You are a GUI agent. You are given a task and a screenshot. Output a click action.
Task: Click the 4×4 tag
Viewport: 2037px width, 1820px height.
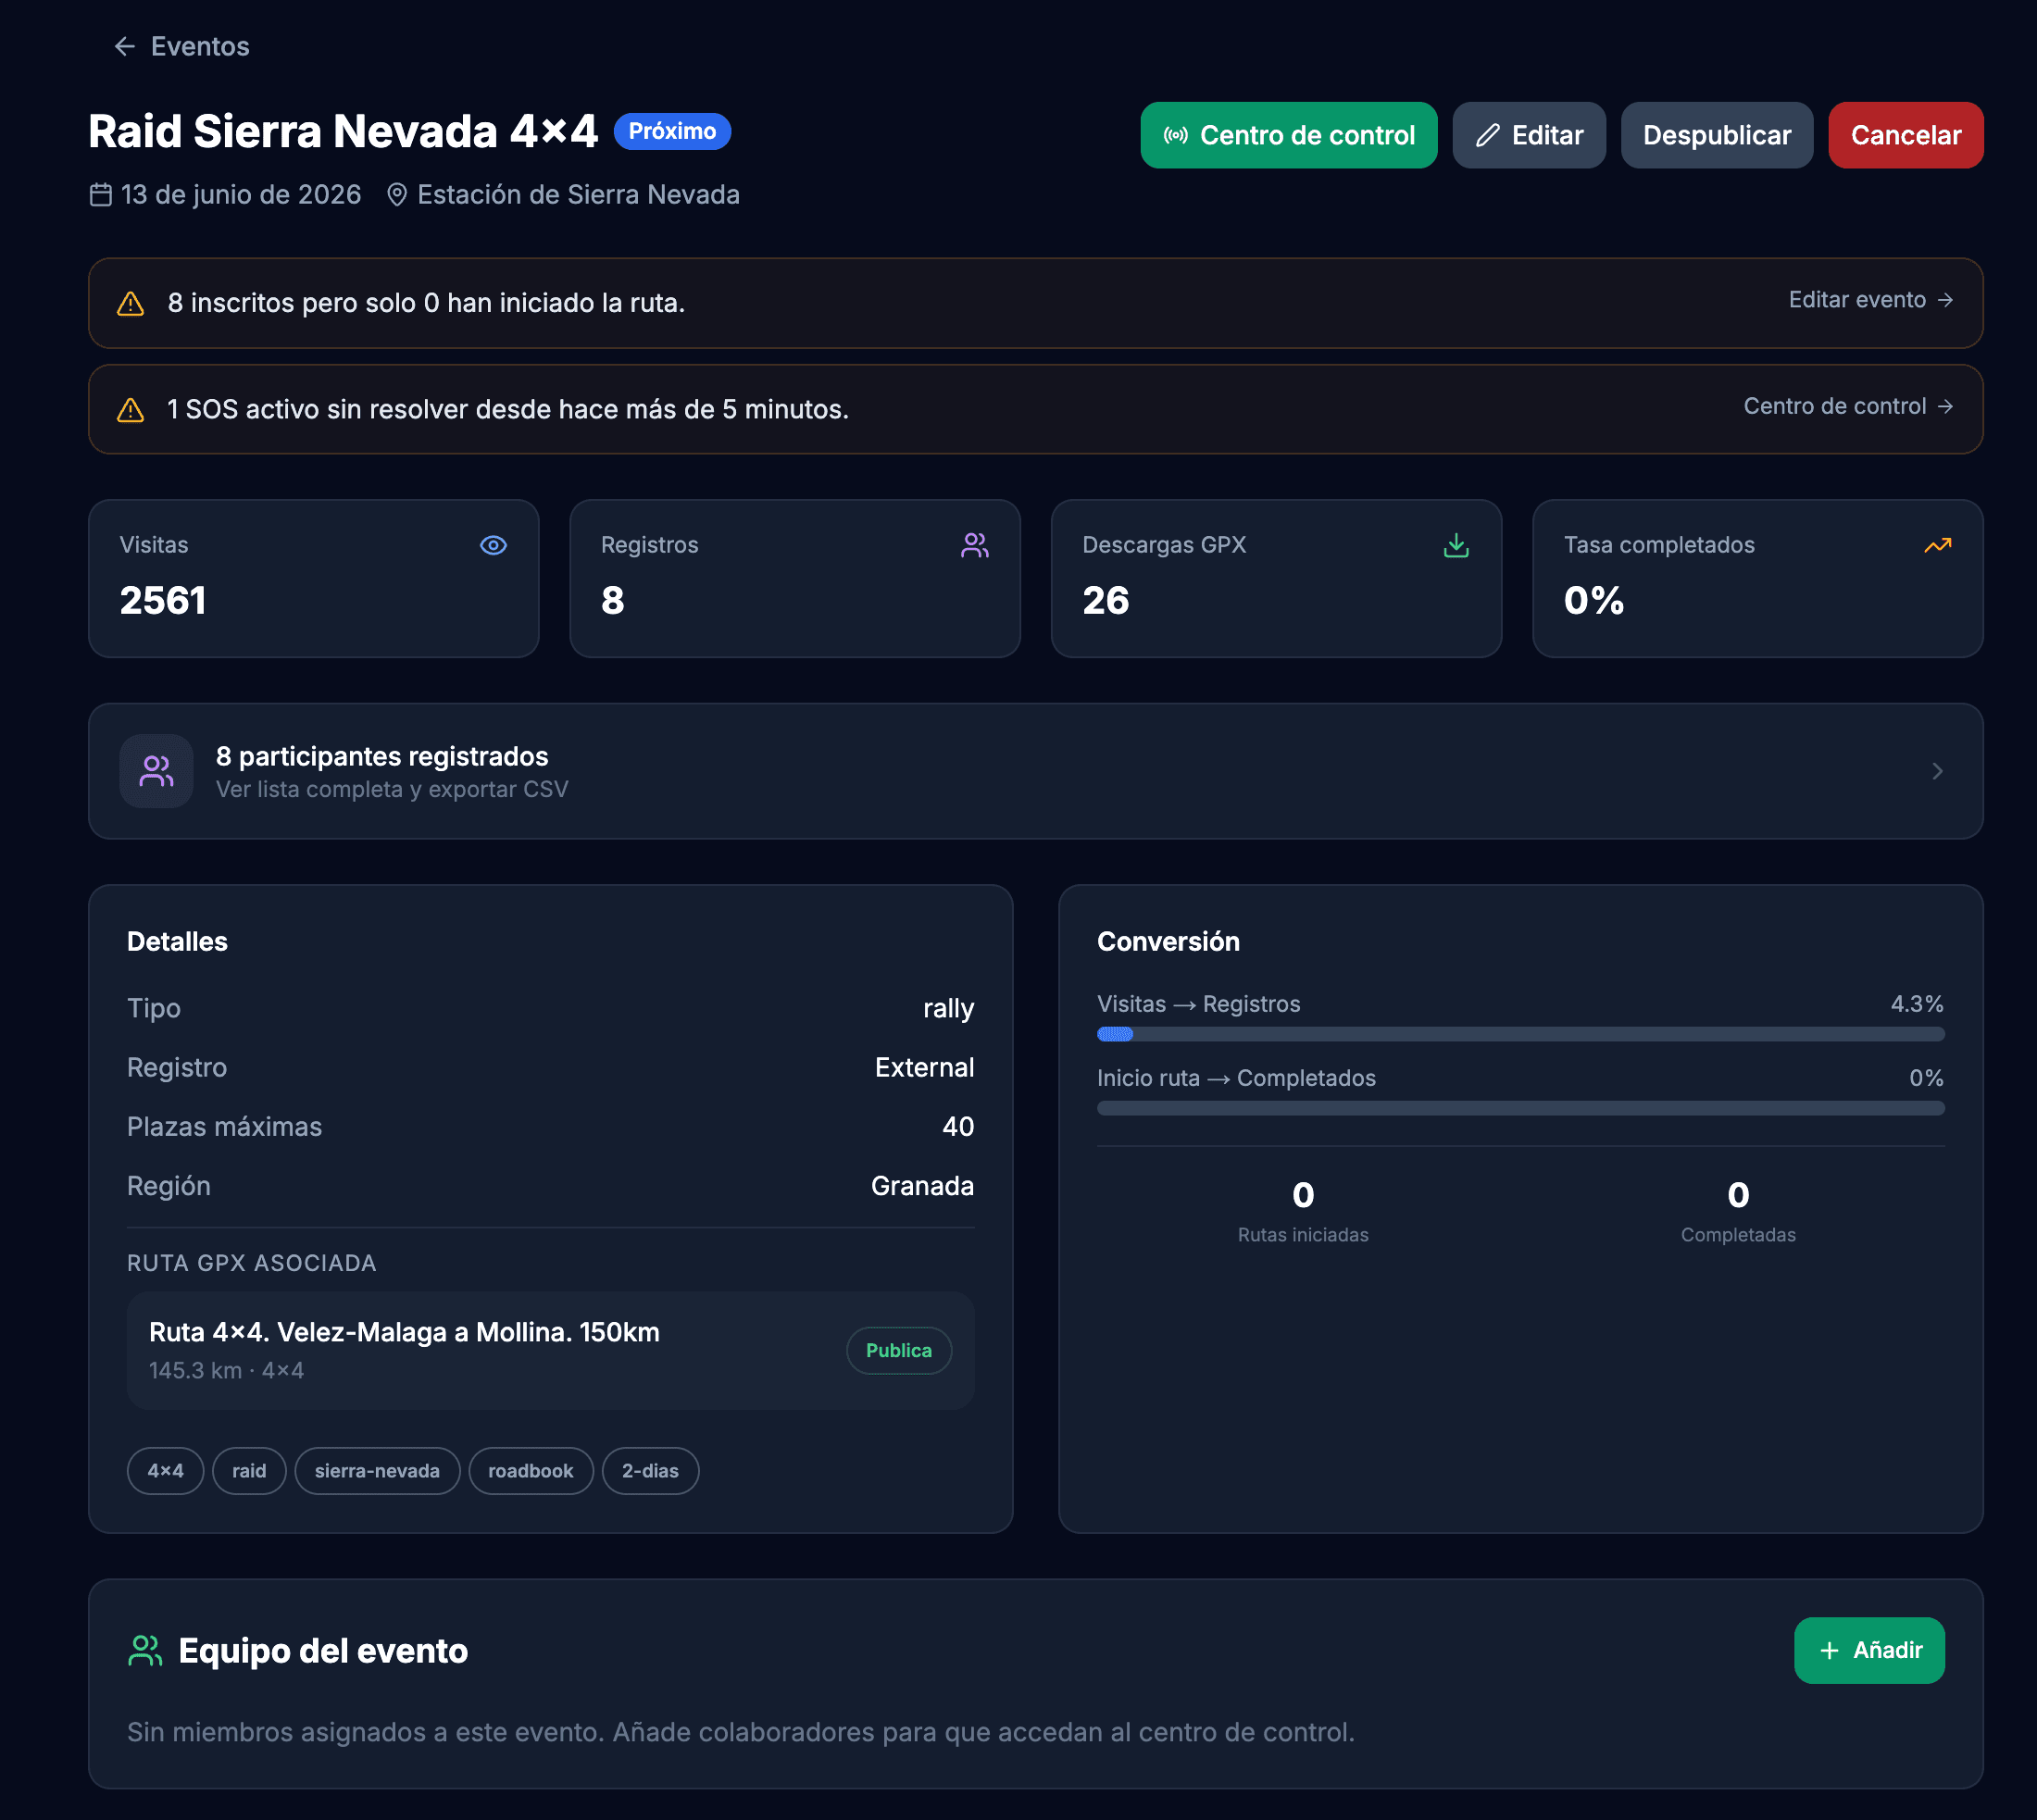166,1471
